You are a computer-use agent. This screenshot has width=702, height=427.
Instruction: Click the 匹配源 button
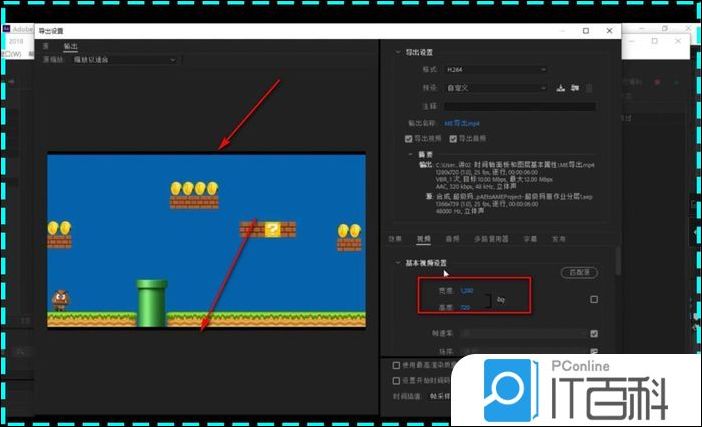point(579,272)
